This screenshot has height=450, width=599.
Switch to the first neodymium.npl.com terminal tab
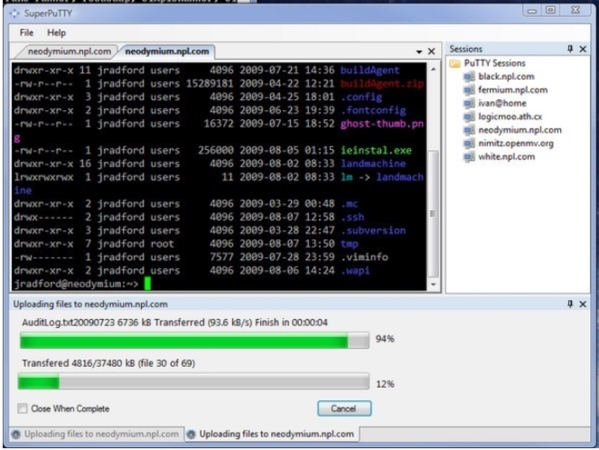click(69, 52)
